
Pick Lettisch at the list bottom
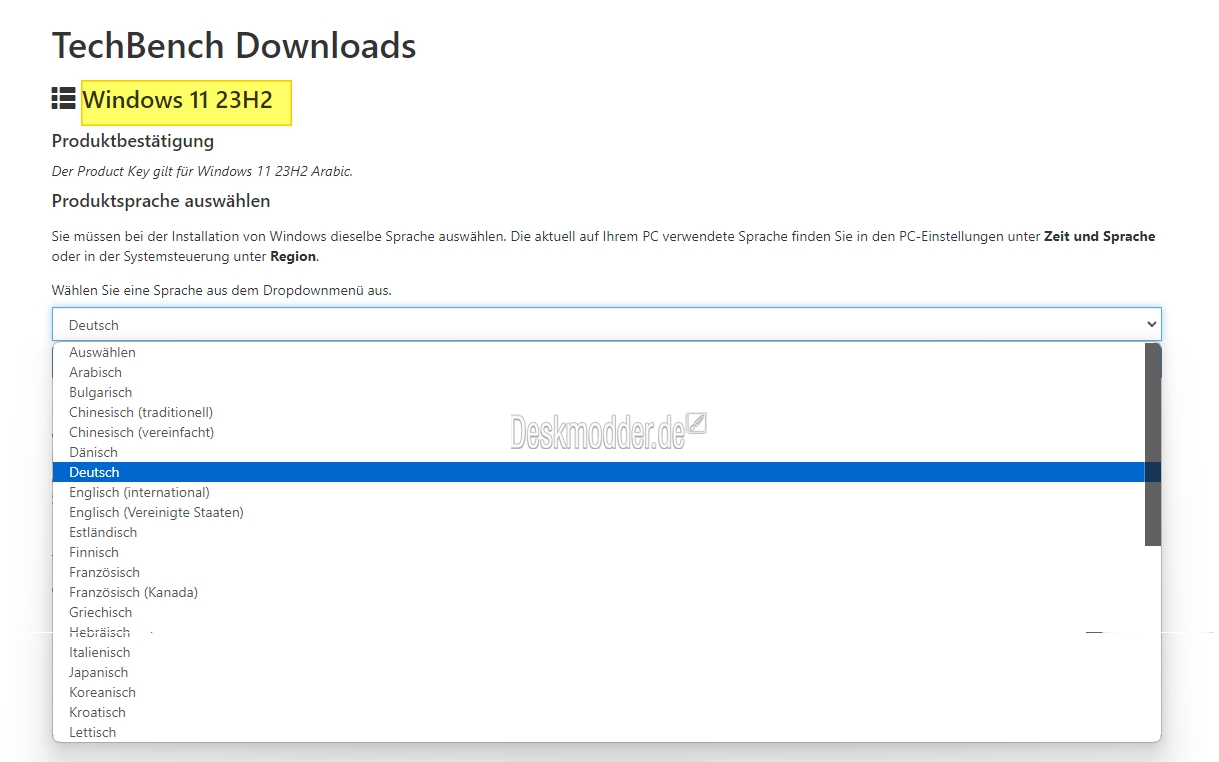[598, 732]
